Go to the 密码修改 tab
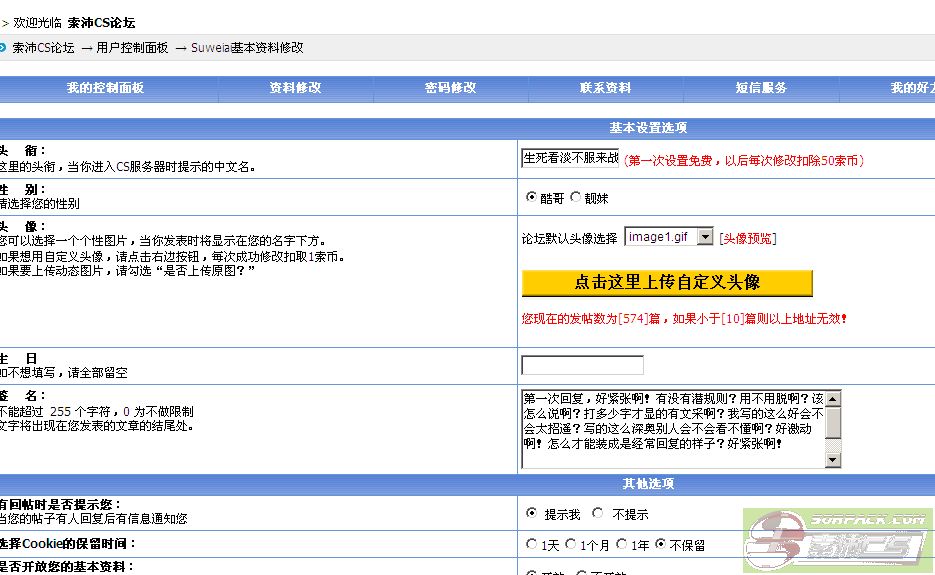Screen dimensions: 935x575 [450, 88]
